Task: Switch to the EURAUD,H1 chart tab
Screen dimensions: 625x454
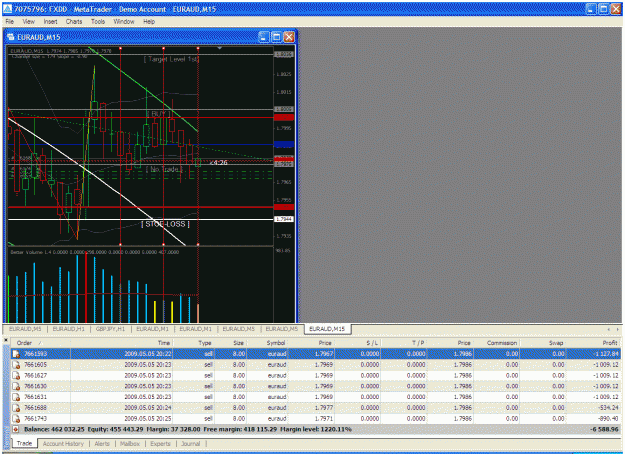Action: coord(69,329)
